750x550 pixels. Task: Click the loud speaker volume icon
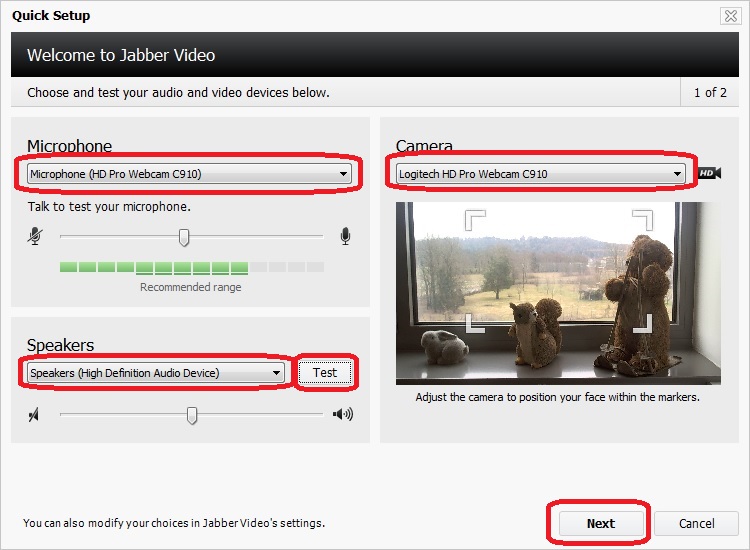tap(343, 414)
